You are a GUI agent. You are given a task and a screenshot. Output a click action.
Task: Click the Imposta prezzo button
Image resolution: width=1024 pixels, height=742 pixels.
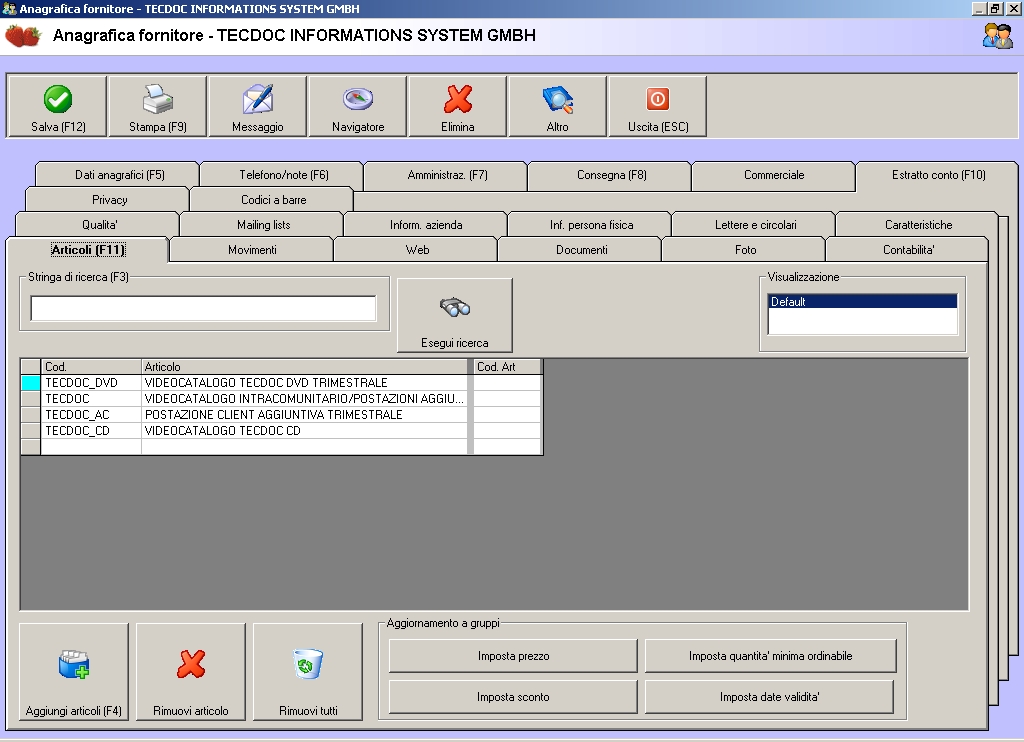(513, 656)
